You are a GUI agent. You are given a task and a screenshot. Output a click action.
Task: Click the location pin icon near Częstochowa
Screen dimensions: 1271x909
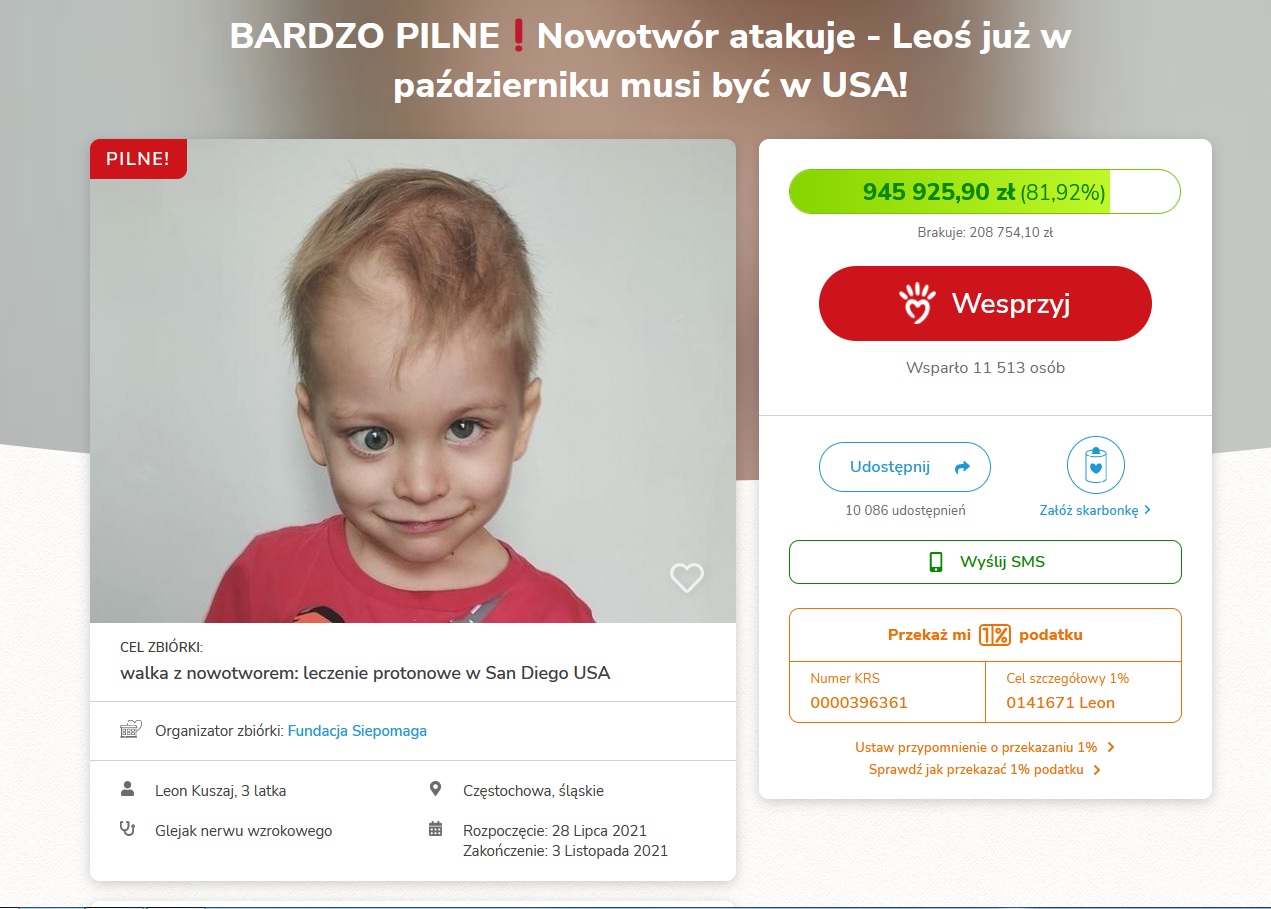pos(435,790)
